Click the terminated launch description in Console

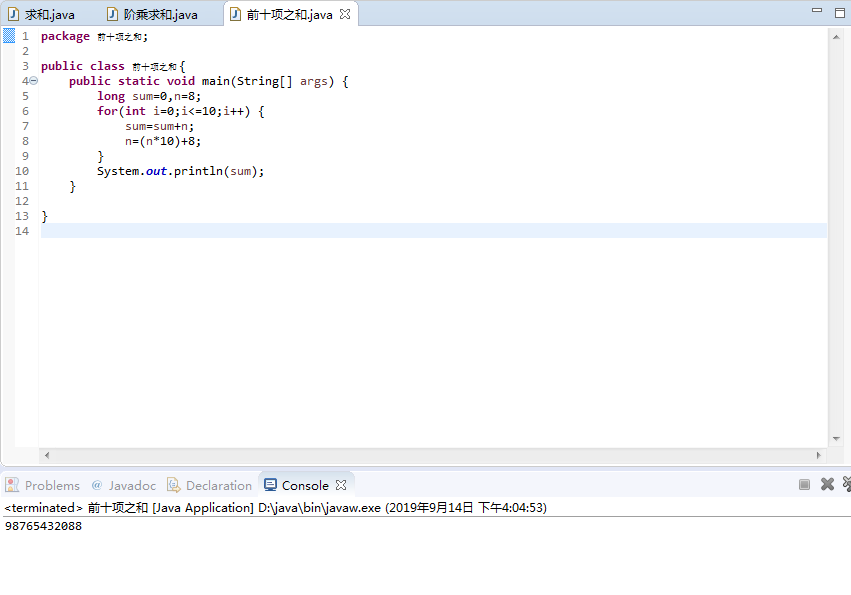pos(276,508)
